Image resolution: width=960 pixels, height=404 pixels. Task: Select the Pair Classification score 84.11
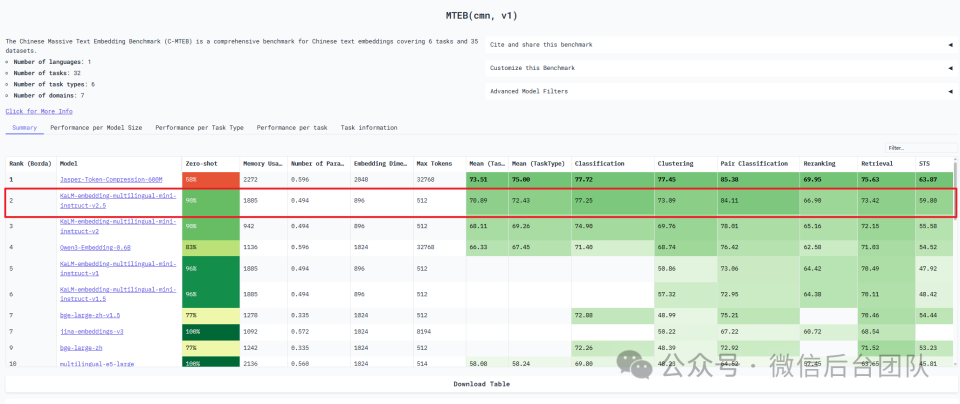pos(759,201)
